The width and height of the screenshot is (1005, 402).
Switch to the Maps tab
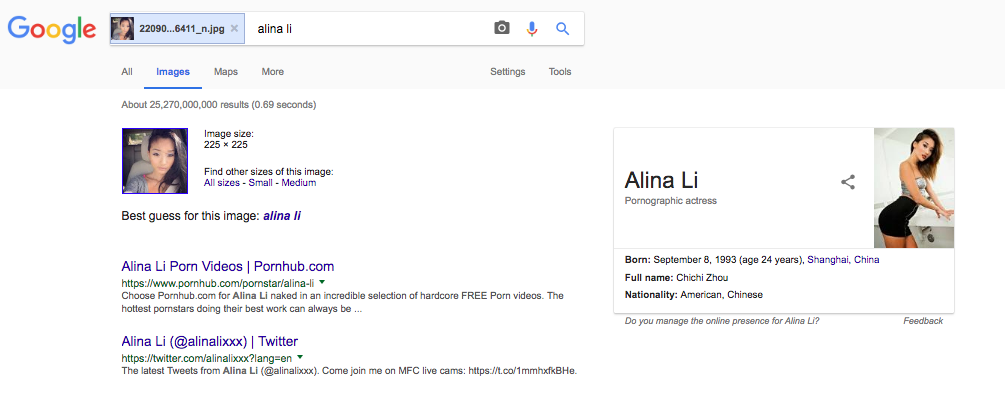[225, 72]
